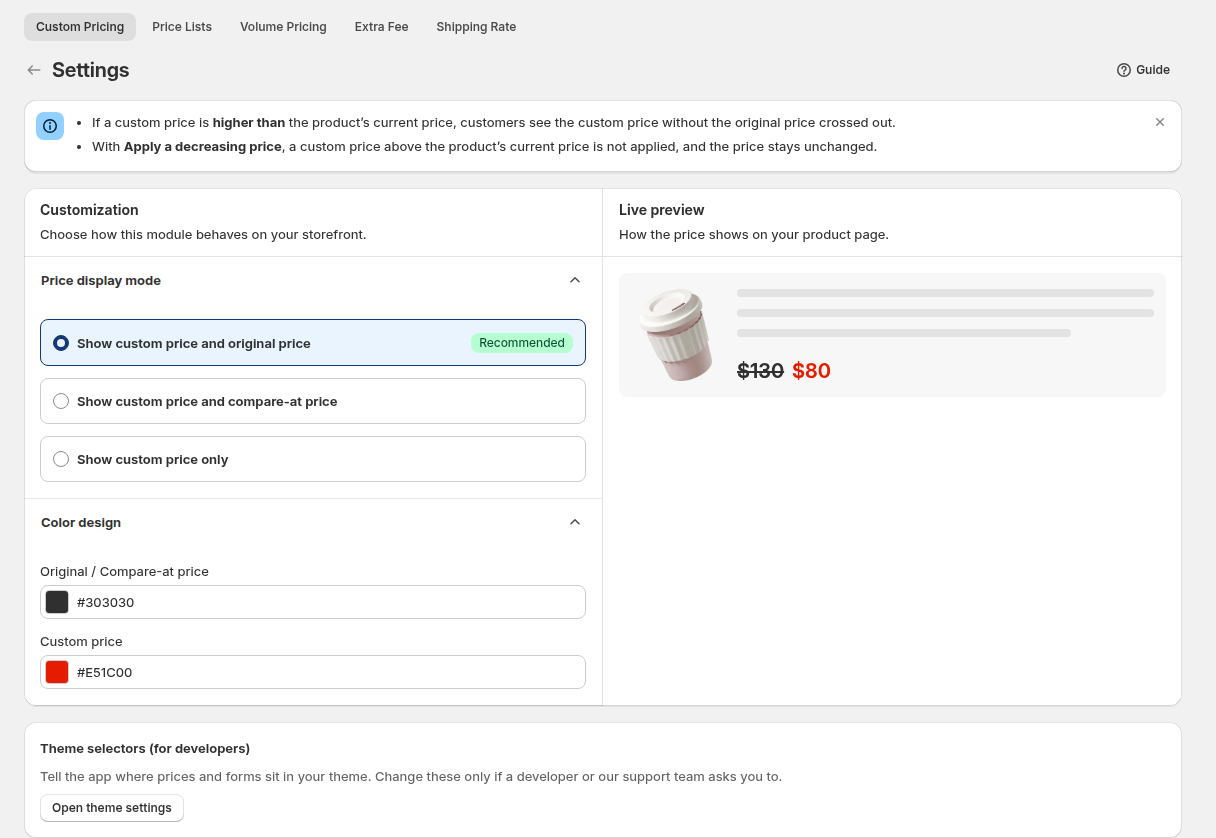Open the Volume Pricing tab
1216x838 pixels.
(283, 27)
